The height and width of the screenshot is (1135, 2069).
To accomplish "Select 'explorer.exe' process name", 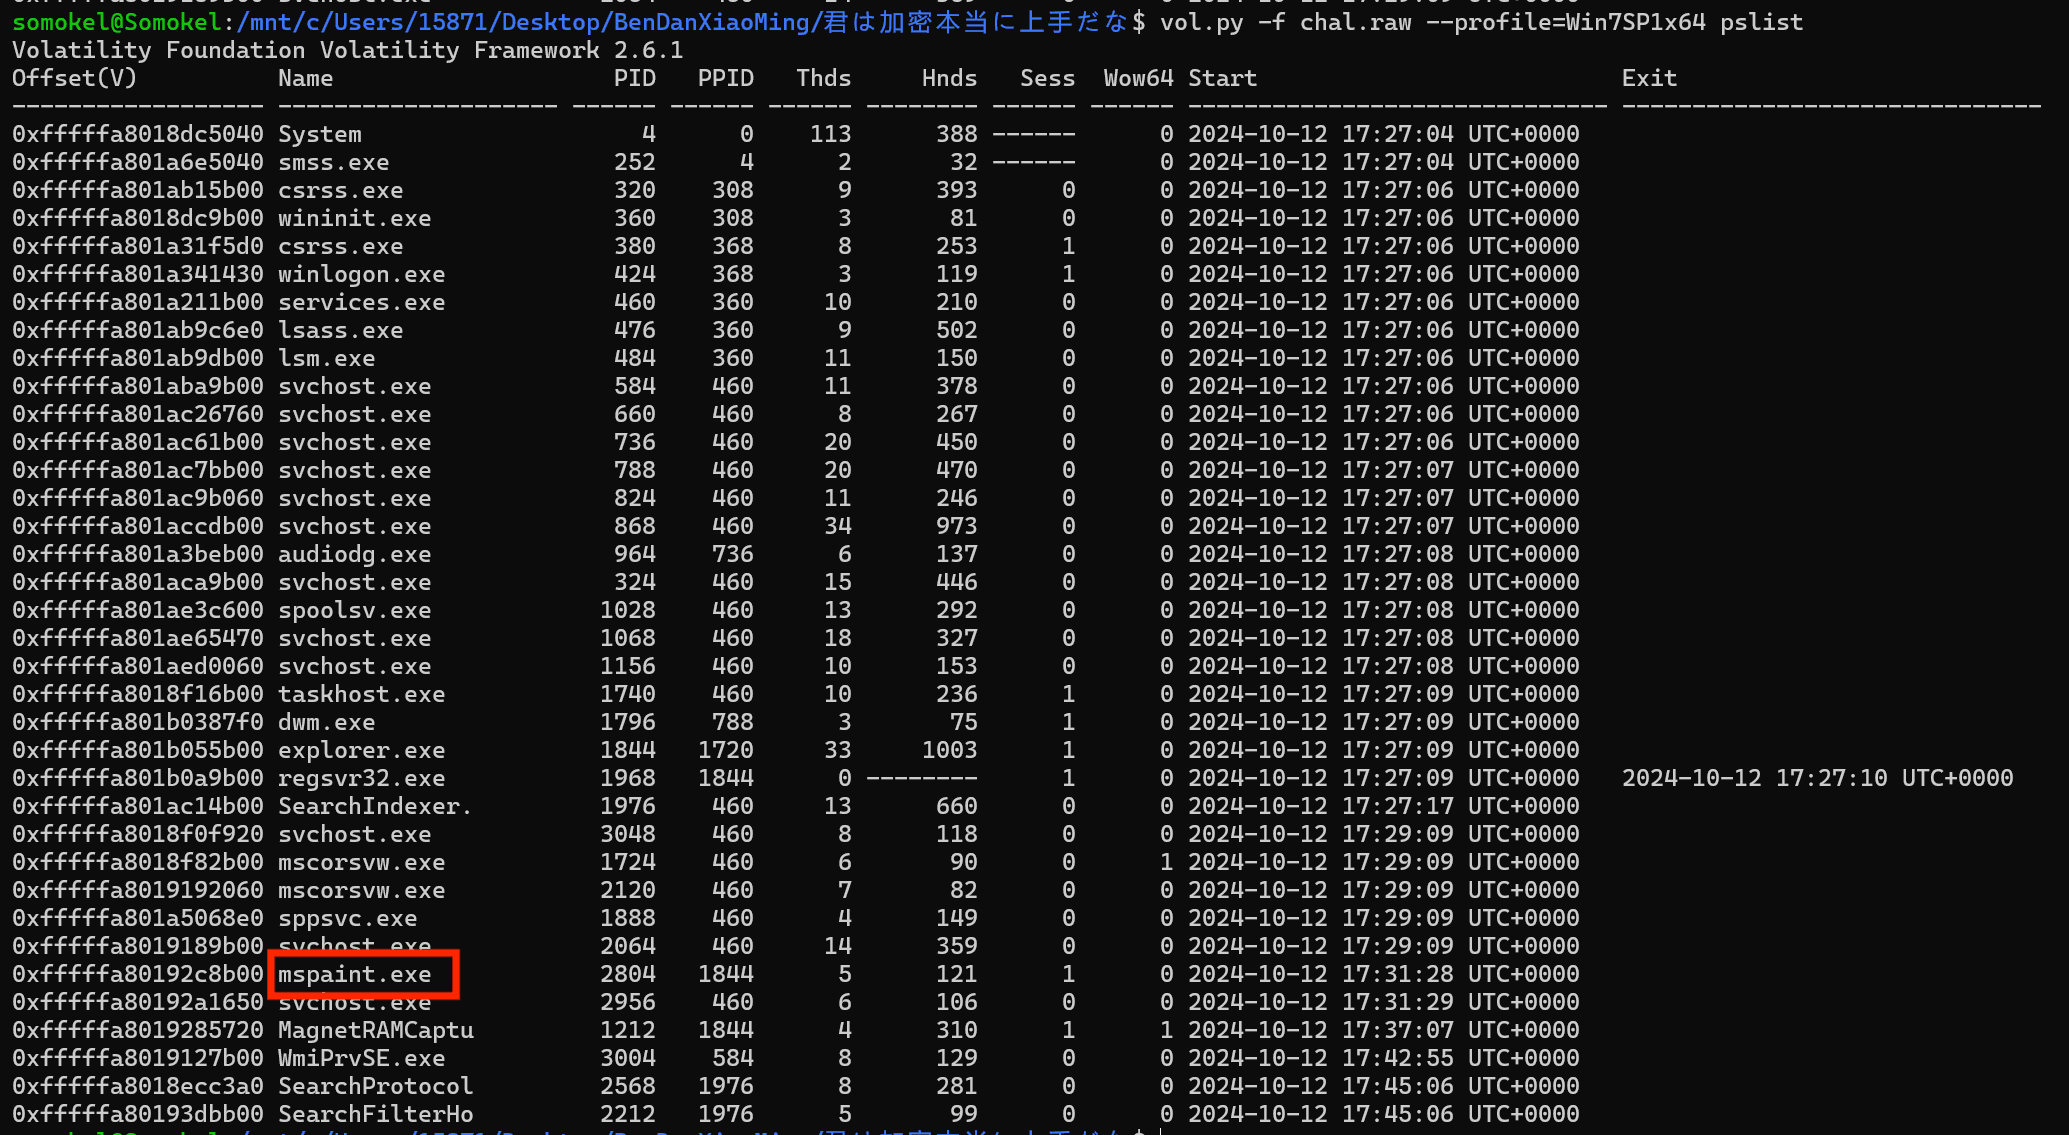I will [x=362, y=750].
